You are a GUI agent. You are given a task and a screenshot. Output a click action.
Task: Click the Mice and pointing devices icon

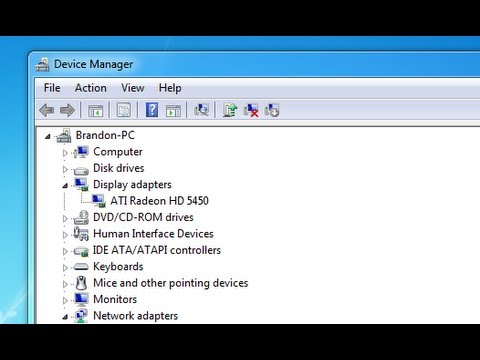tap(81, 283)
